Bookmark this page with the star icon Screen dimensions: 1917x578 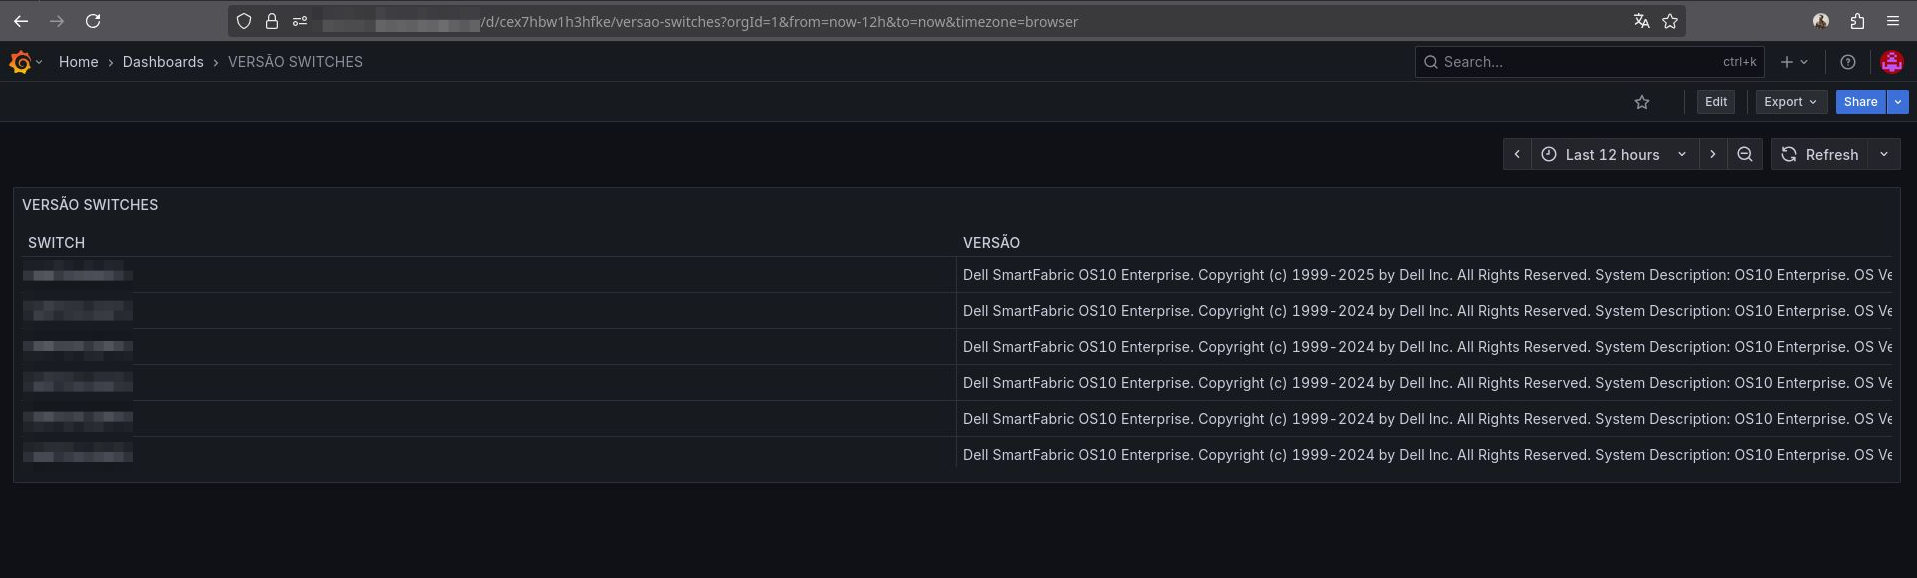pos(1670,21)
